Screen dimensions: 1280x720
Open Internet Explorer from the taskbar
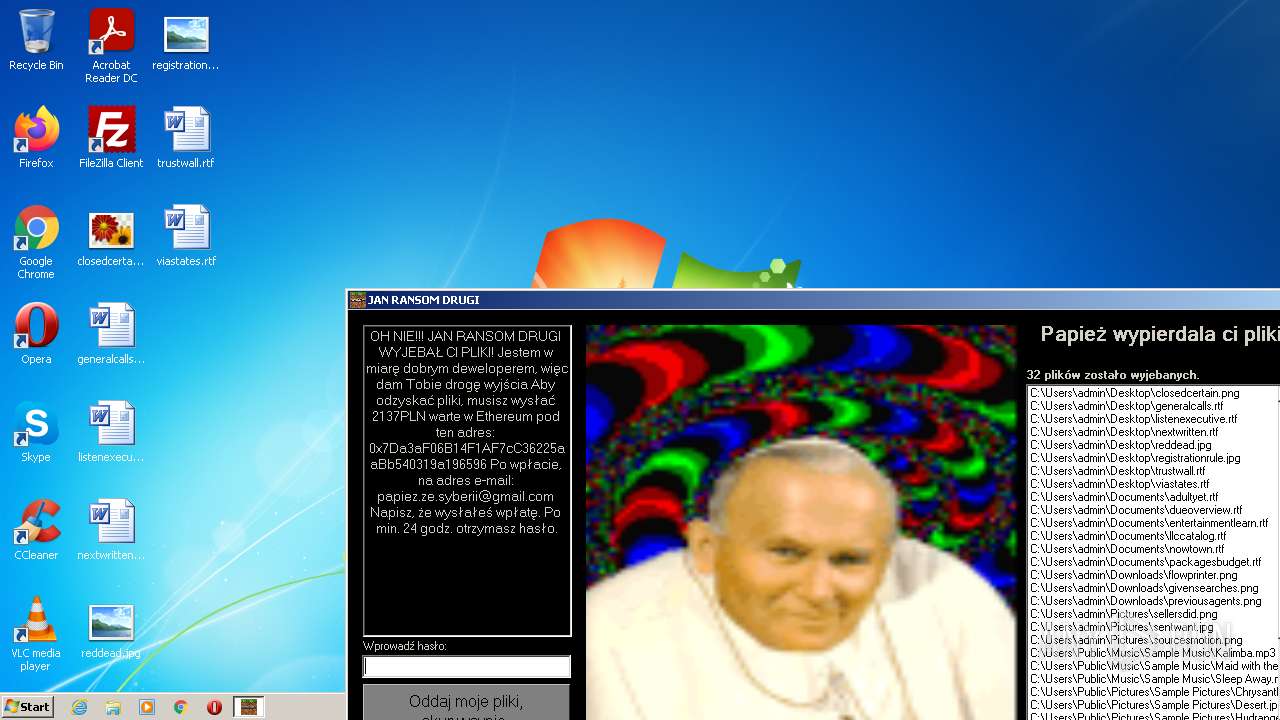79,707
